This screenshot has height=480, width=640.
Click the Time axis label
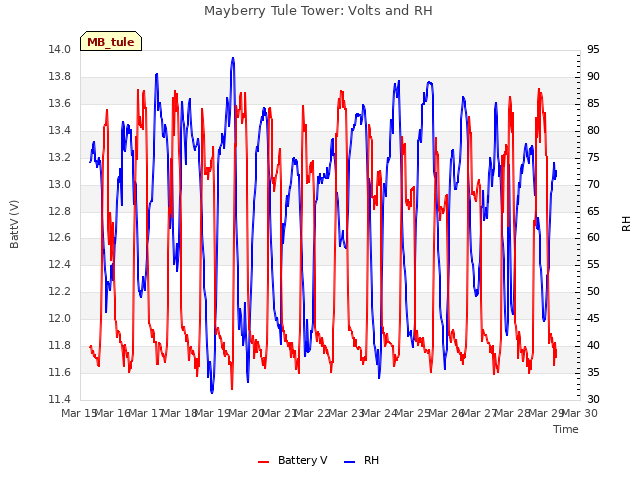[x=566, y=429]
